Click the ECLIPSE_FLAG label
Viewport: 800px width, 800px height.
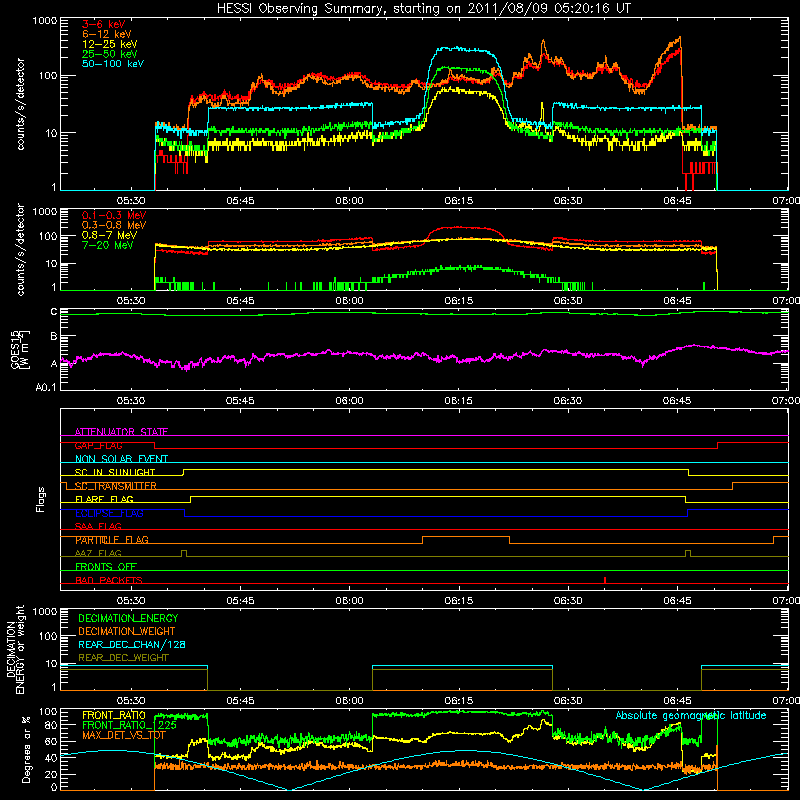[x=109, y=513]
